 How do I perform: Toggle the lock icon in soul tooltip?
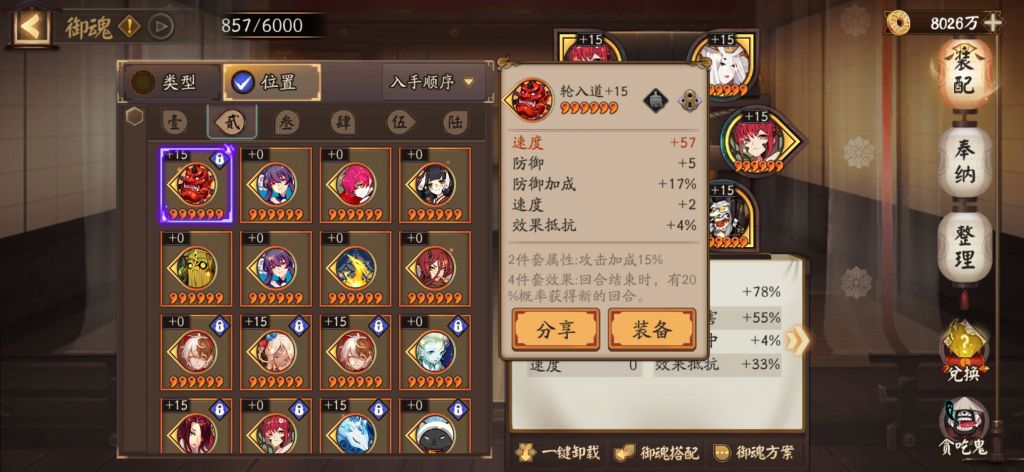(688, 101)
